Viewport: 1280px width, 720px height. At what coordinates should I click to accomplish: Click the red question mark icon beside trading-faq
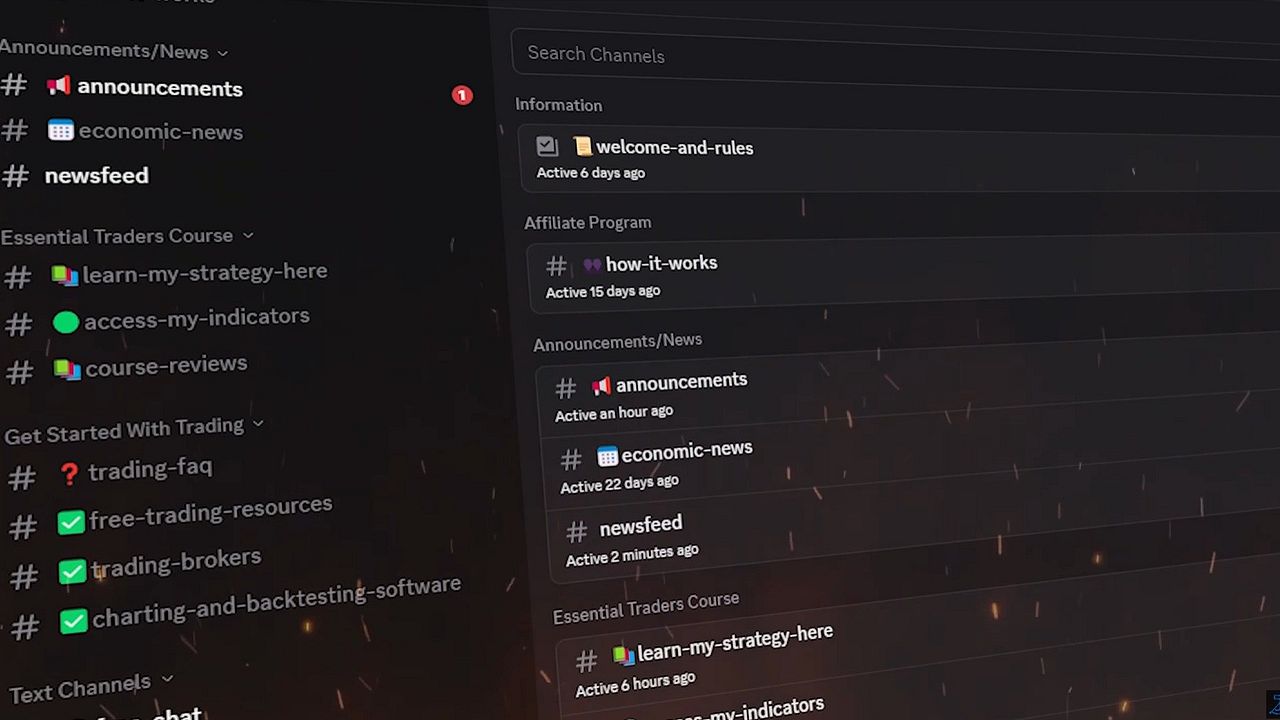(69, 474)
